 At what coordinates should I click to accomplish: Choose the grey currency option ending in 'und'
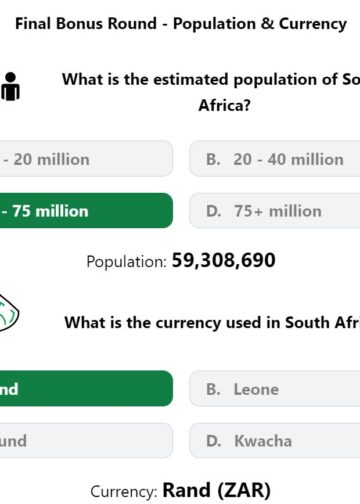click(x=86, y=441)
